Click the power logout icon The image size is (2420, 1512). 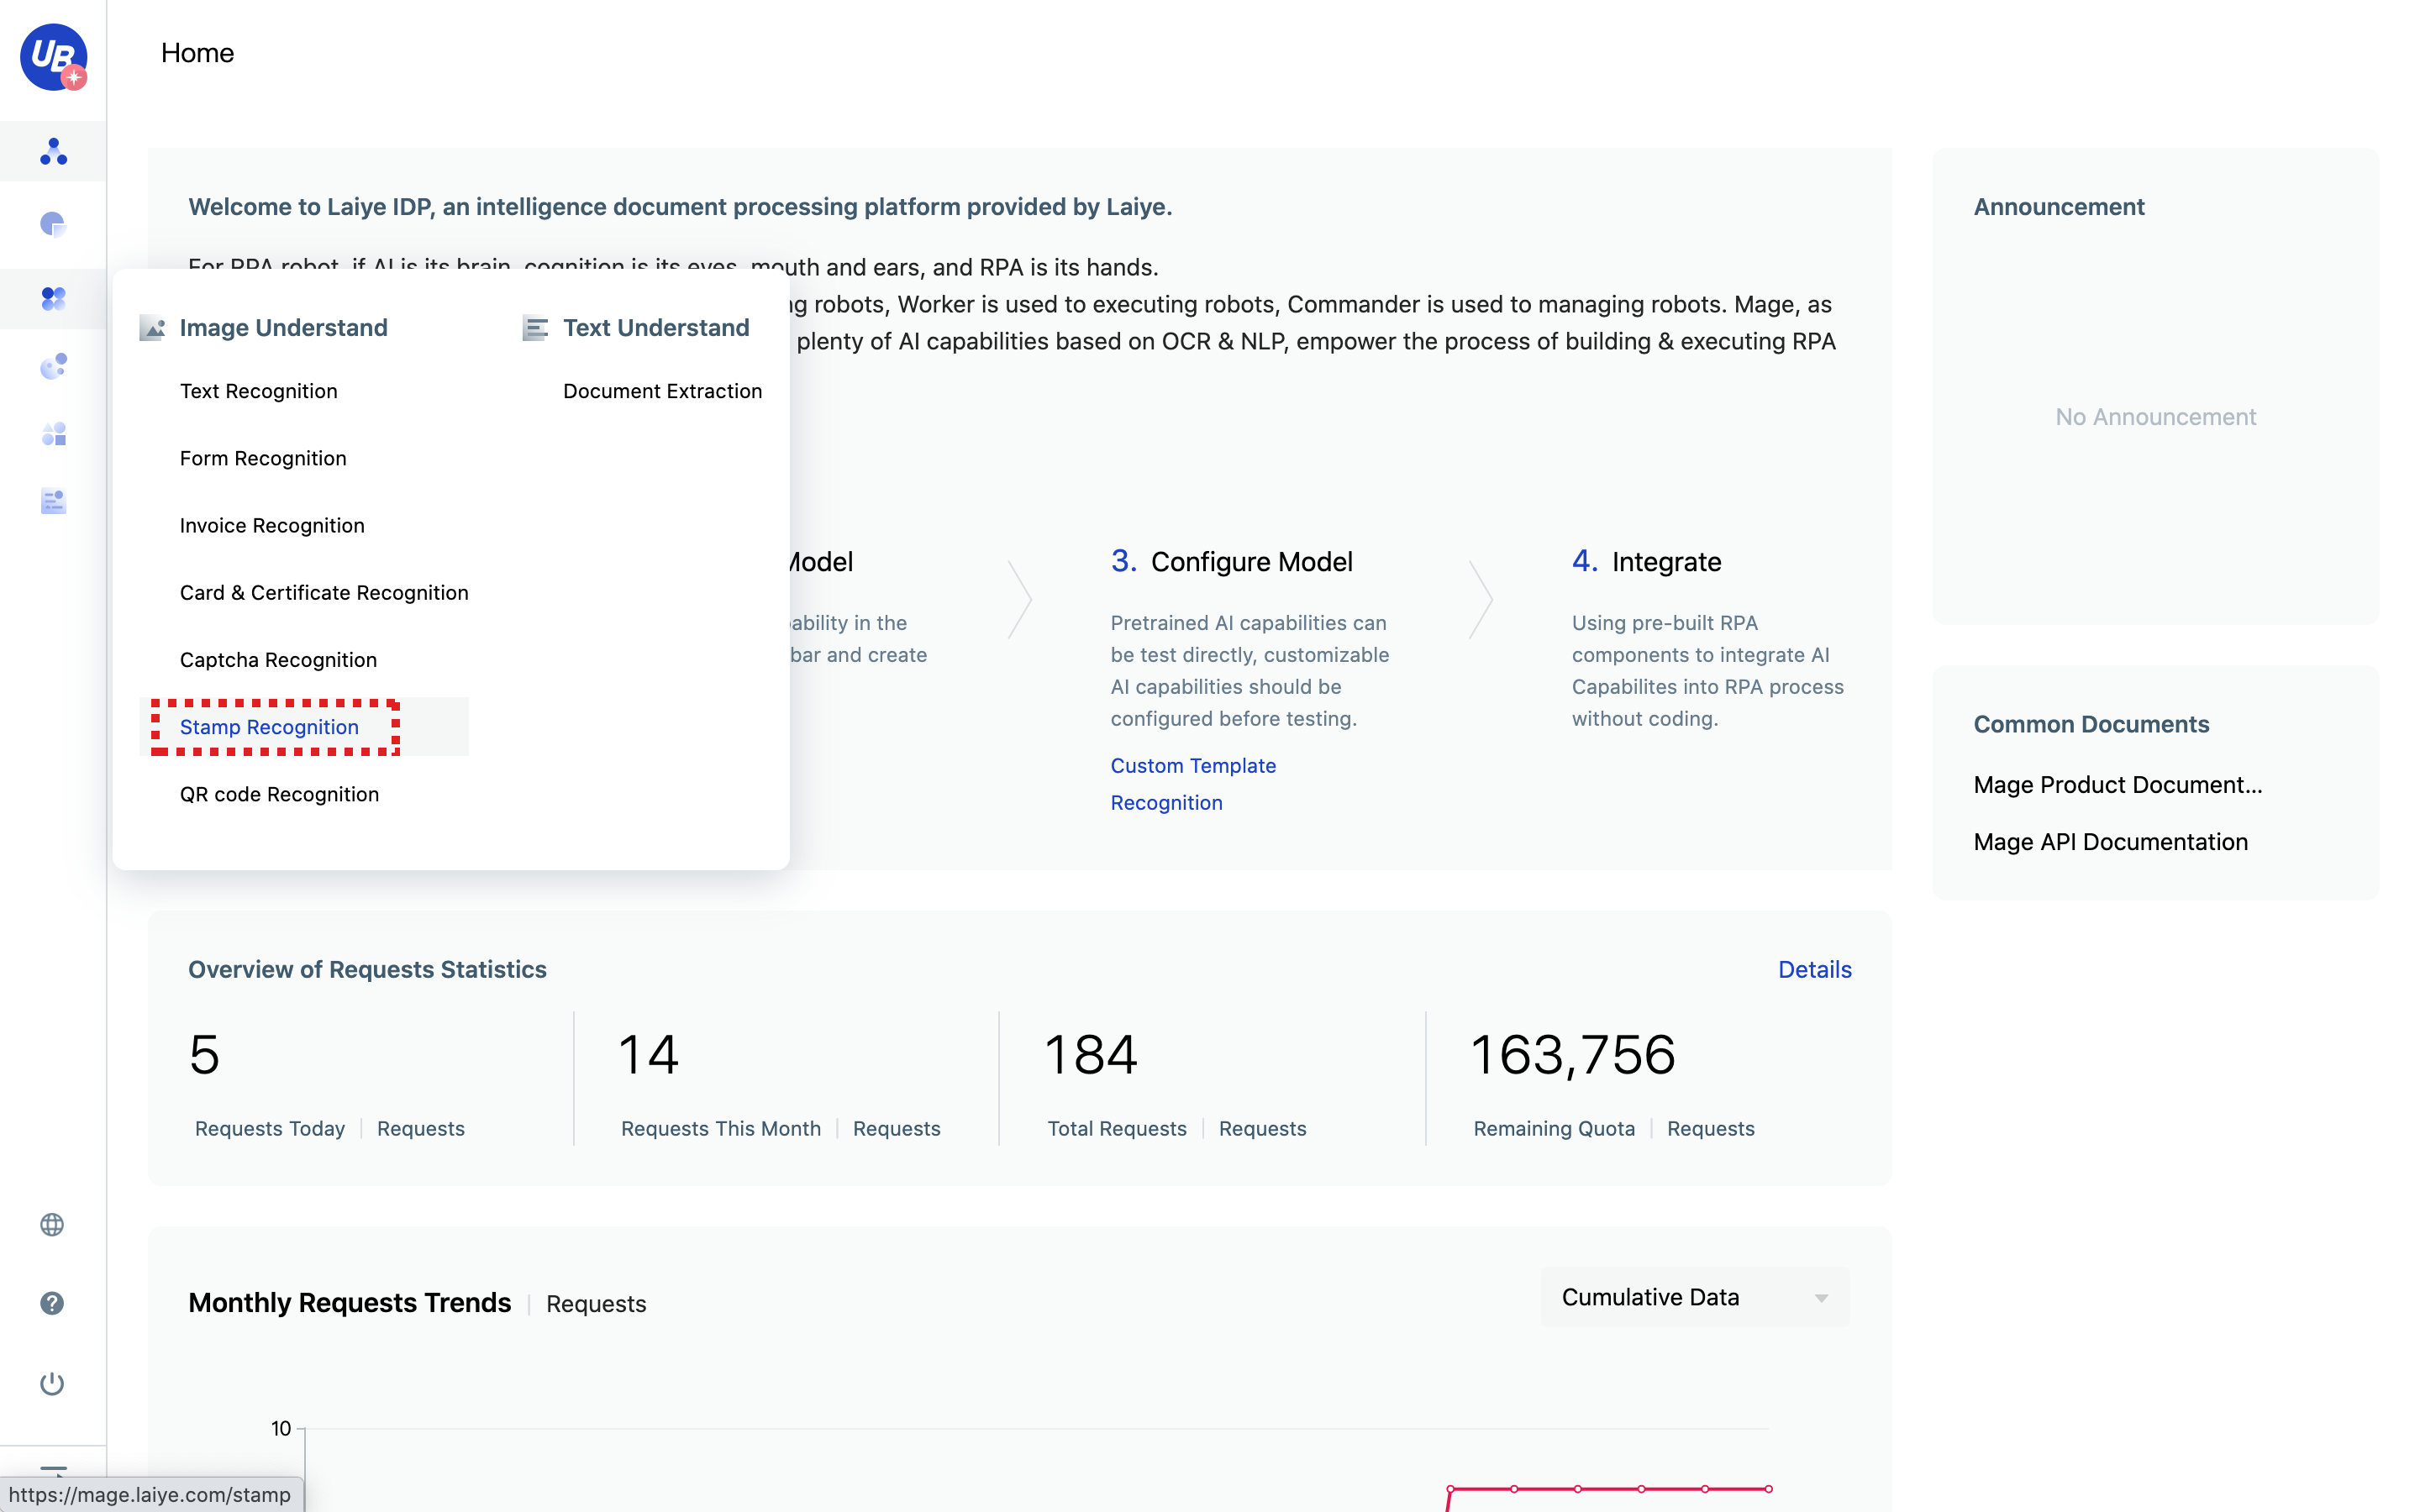pyautogui.click(x=52, y=1383)
